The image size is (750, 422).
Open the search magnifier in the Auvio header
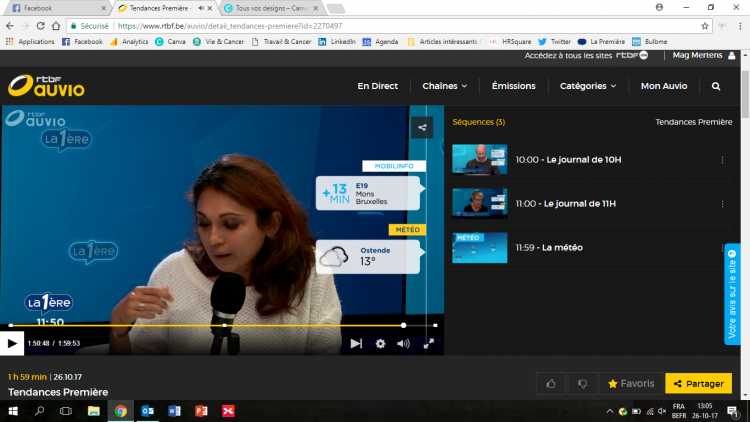716,86
